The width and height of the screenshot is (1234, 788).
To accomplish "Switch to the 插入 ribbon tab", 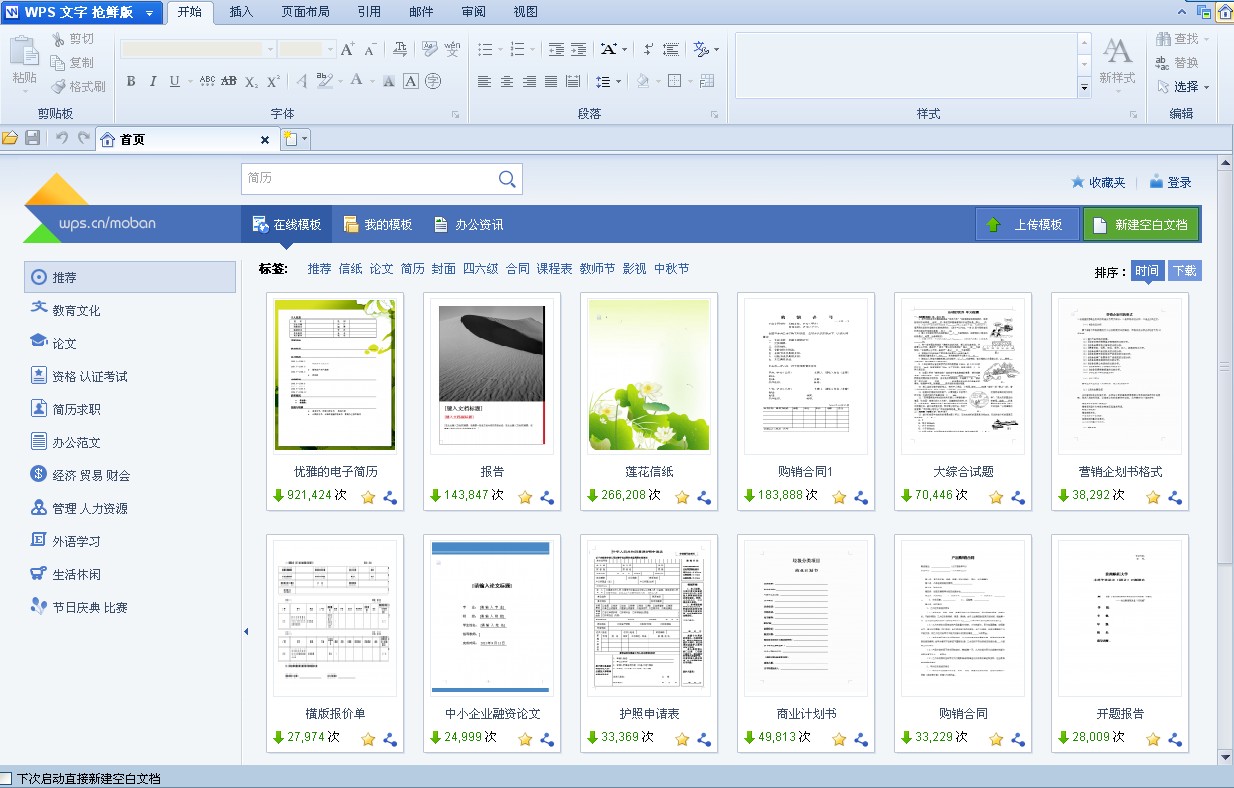I will (241, 12).
